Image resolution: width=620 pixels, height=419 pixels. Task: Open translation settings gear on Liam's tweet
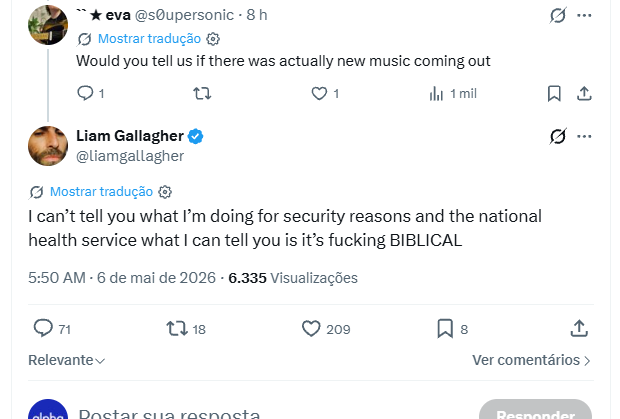[x=165, y=192]
